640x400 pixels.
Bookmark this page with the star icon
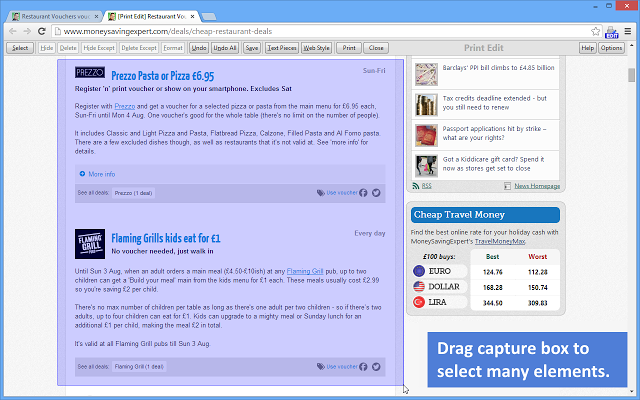pyautogui.click(x=596, y=31)
